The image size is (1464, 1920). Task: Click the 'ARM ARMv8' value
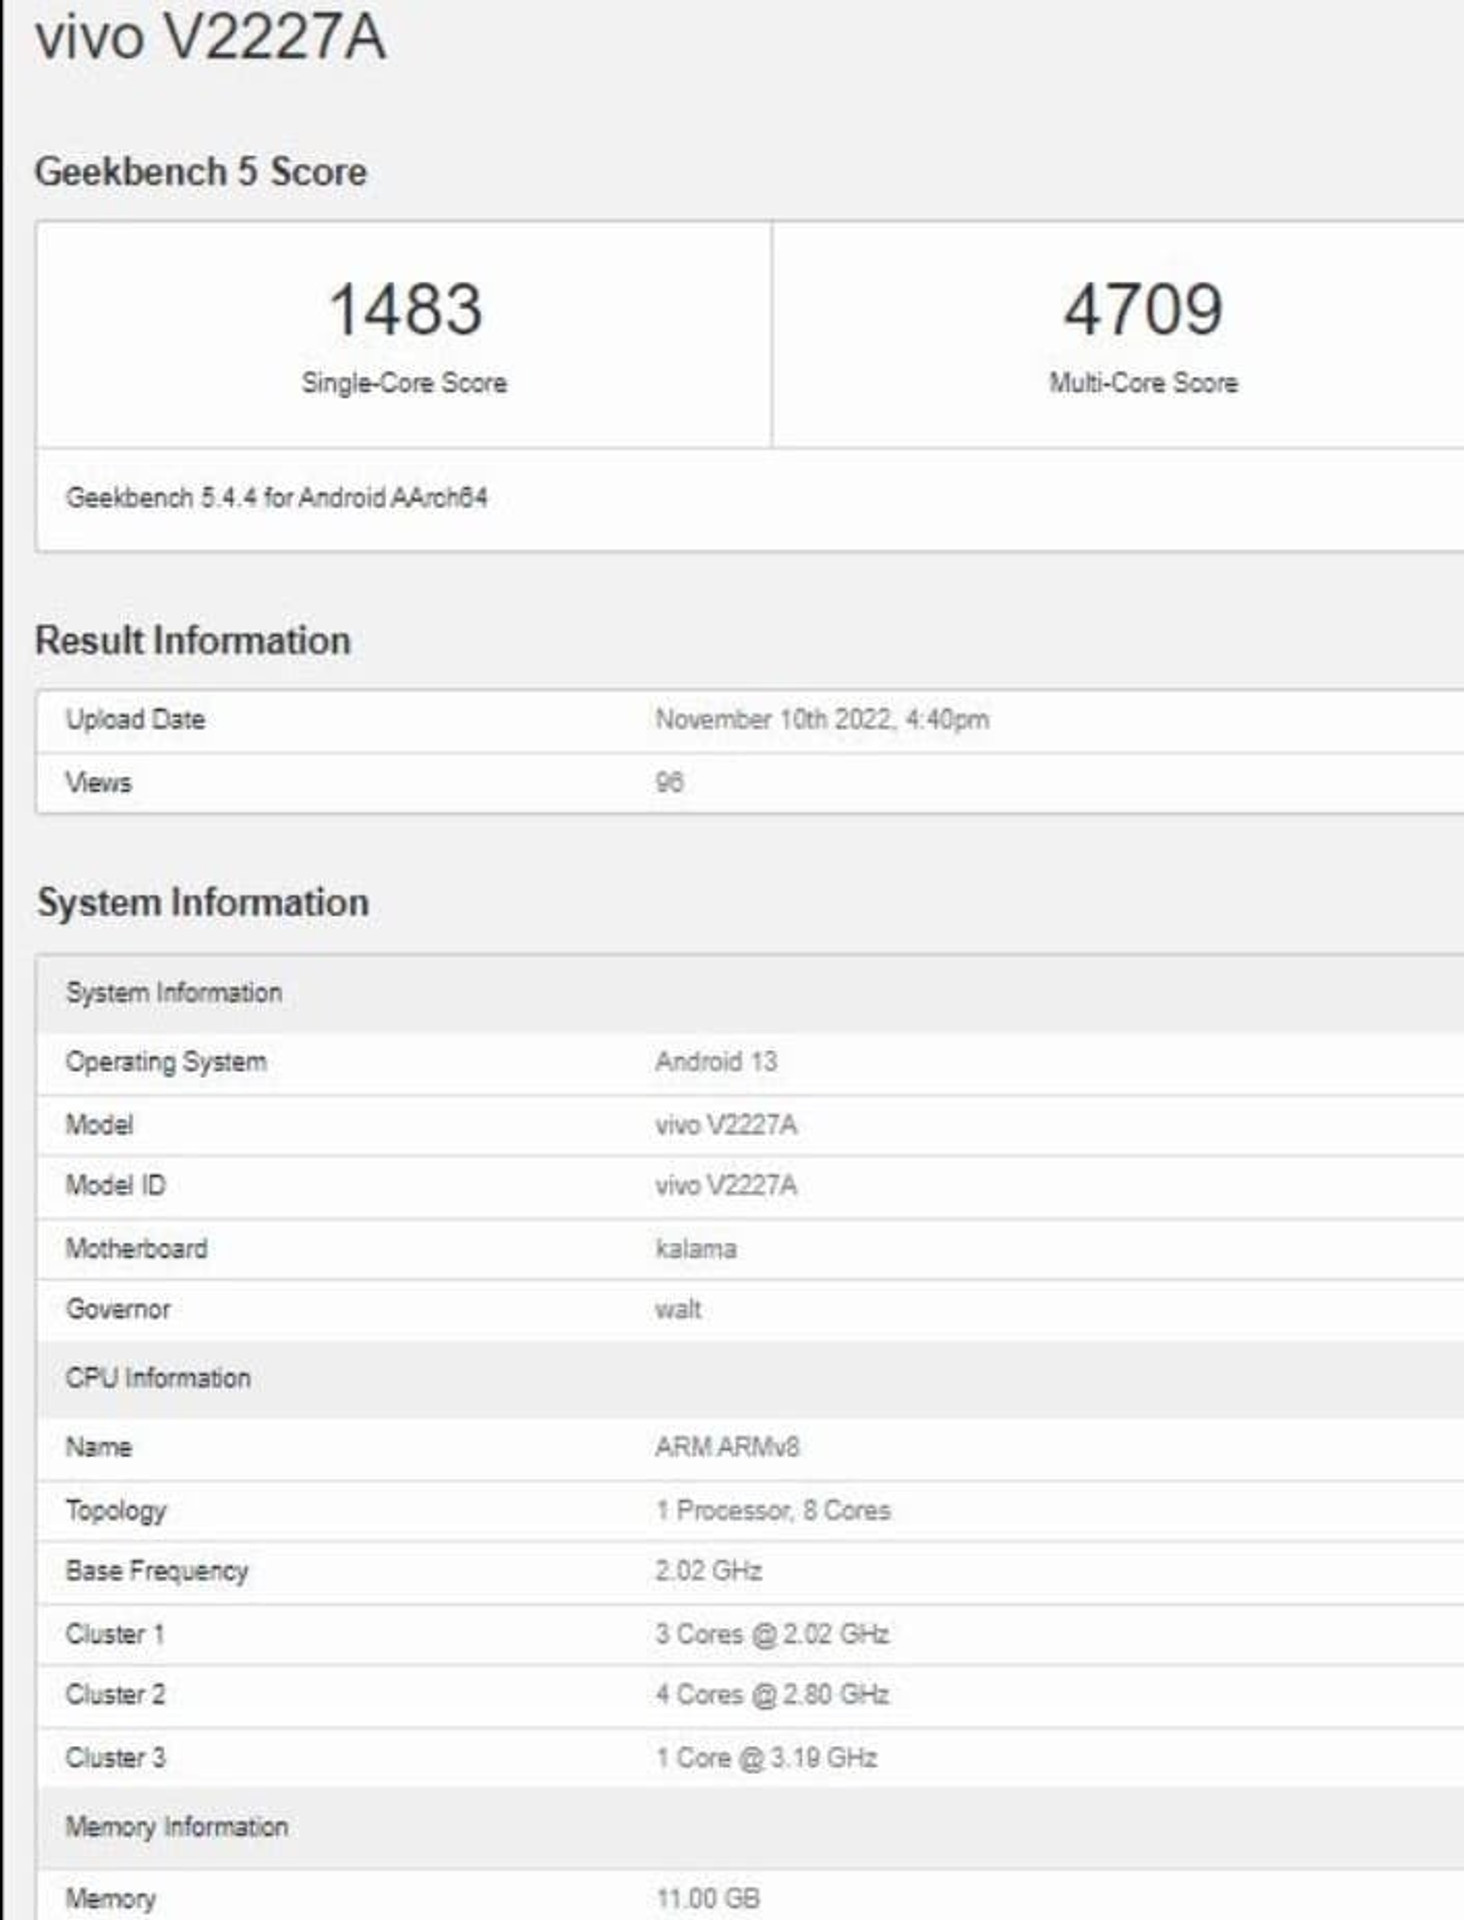727,1447
